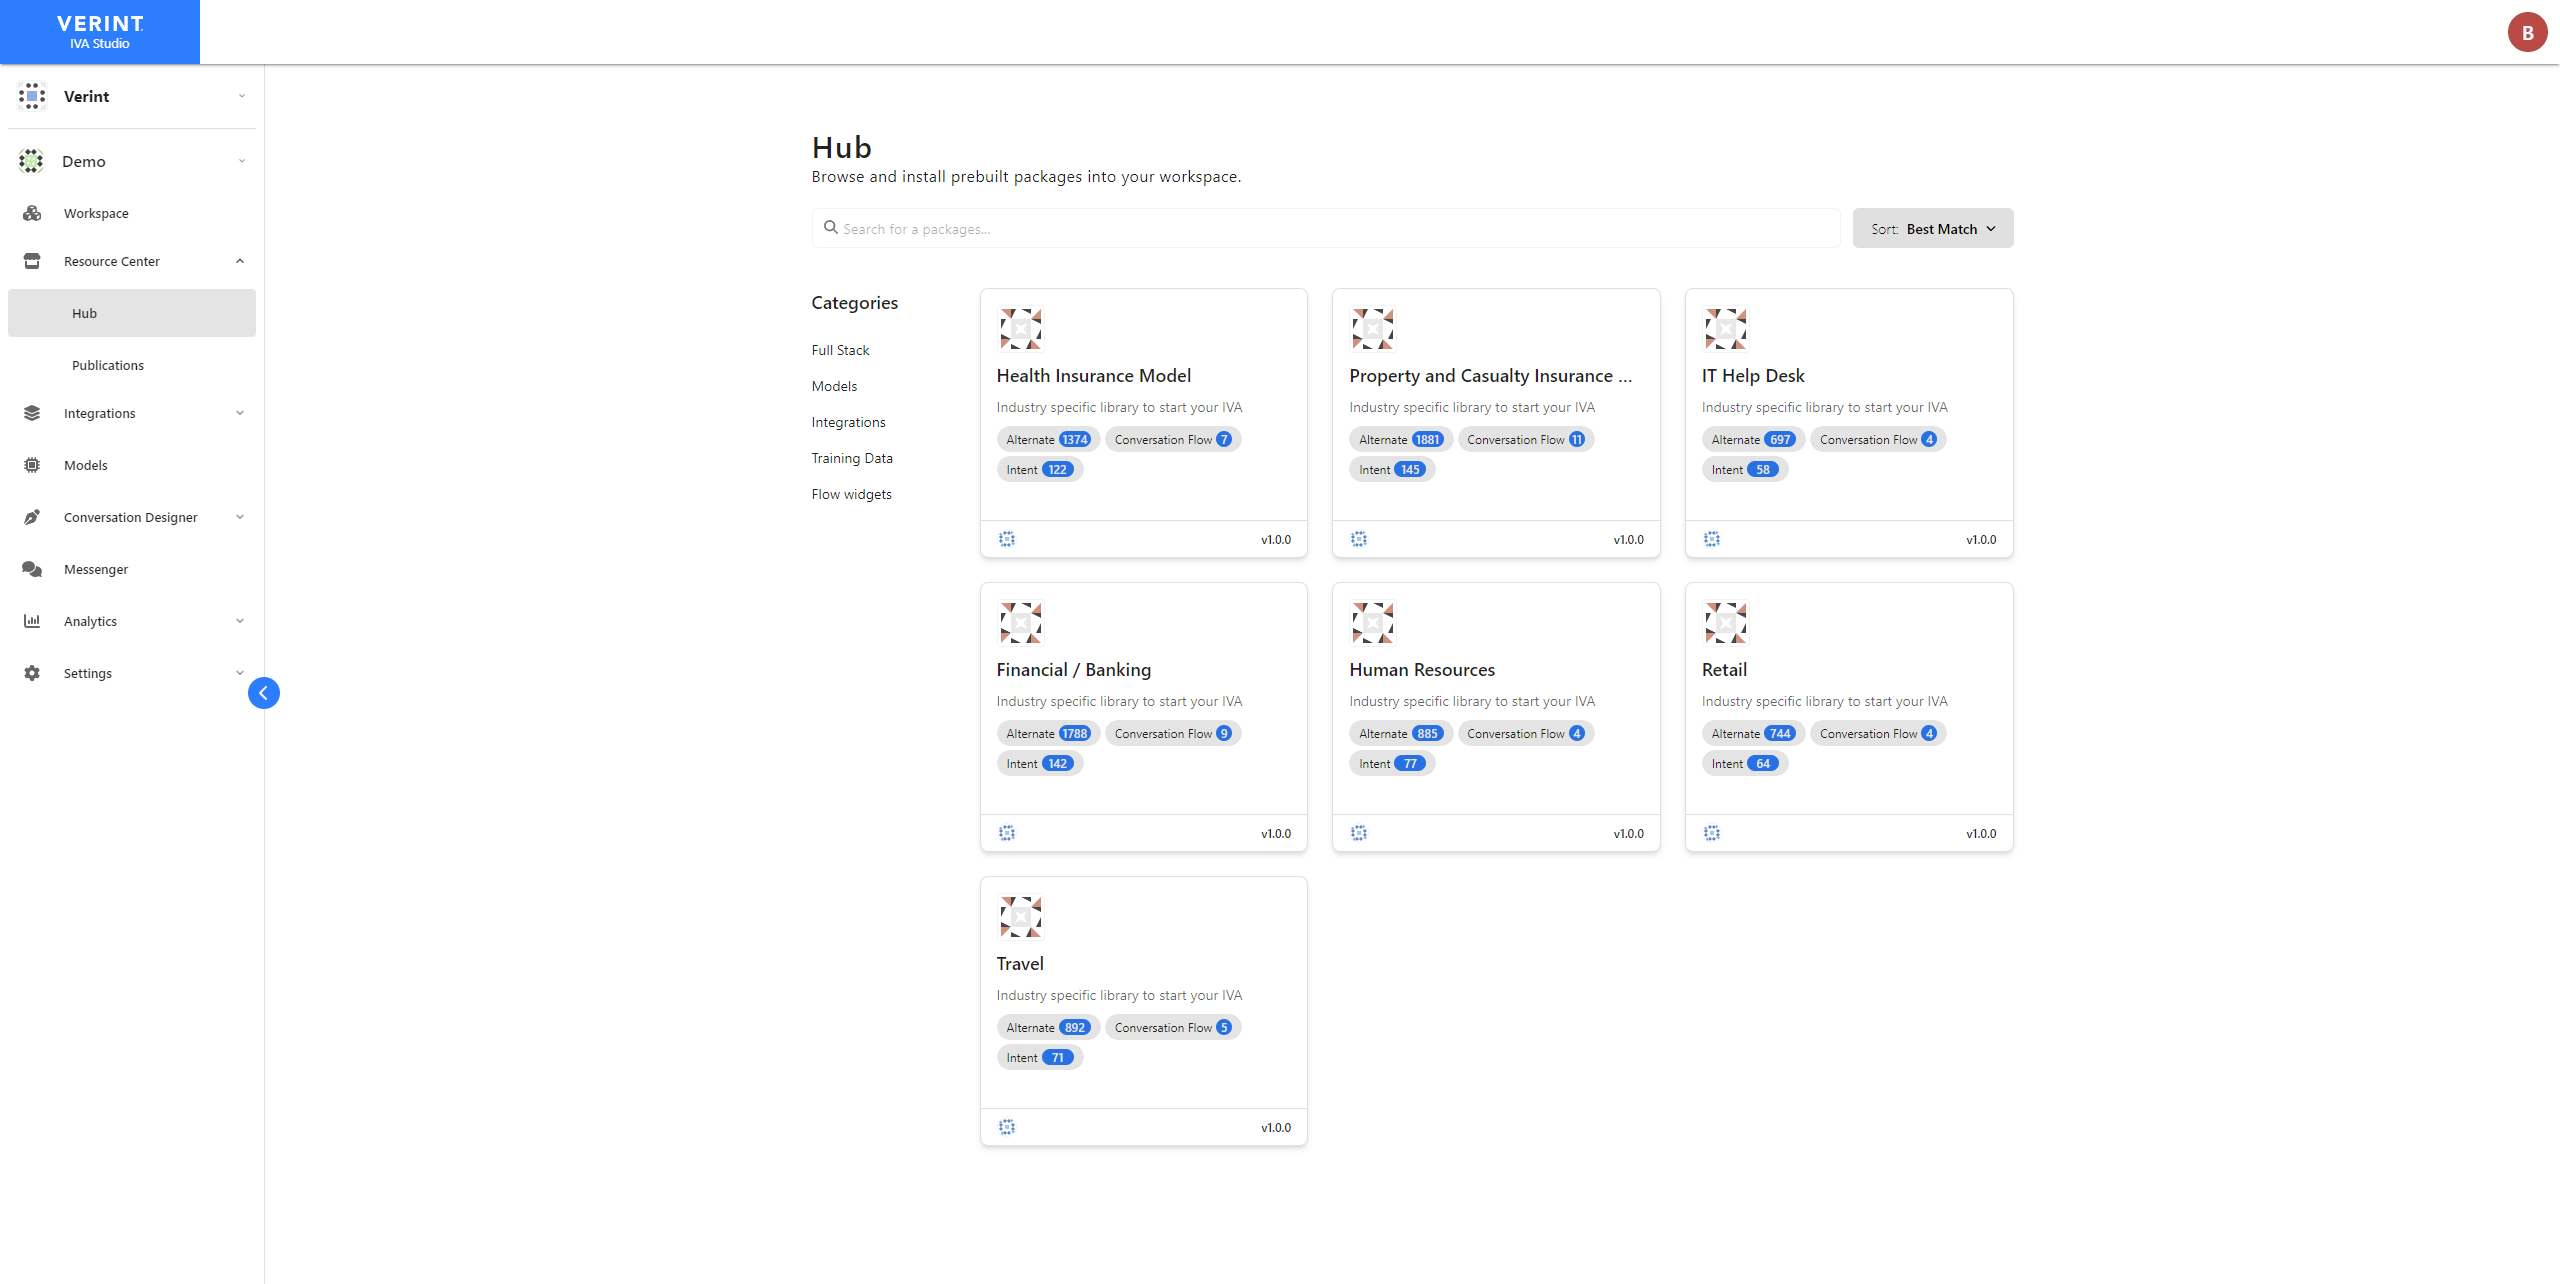Click the Resource Center icon
Screen dimensions: 2560x1284
click(31, 260)
